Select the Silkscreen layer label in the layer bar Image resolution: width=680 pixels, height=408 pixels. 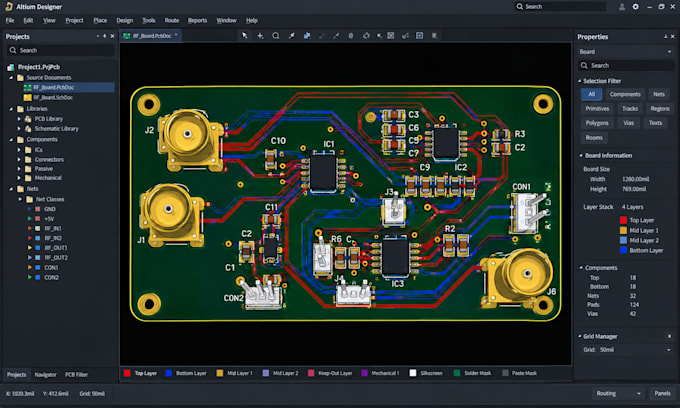click(x=431, y=373)
